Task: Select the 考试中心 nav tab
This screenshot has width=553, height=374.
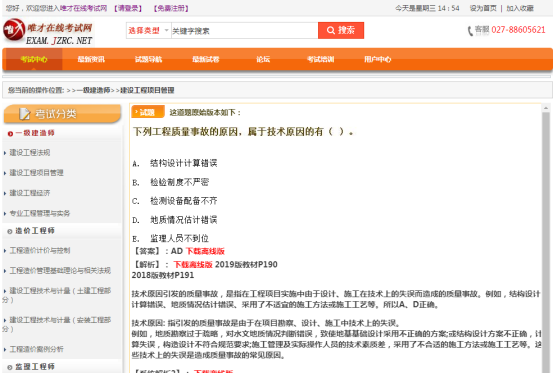Action: [x=34, y=59]
